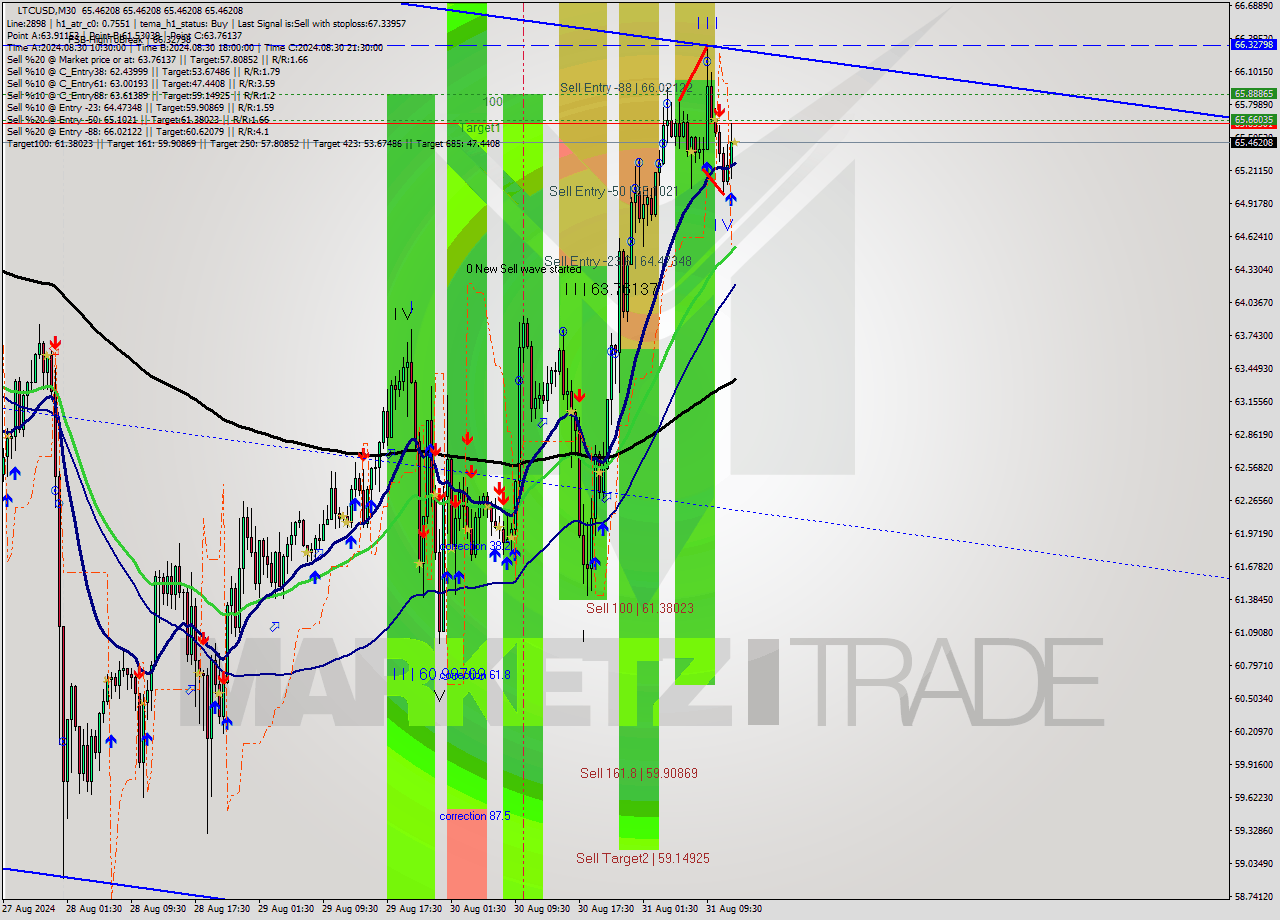Select 'Sell %10 @ Entry -23' line
The width and height of the screenshot is (1280, 920).
140,107
